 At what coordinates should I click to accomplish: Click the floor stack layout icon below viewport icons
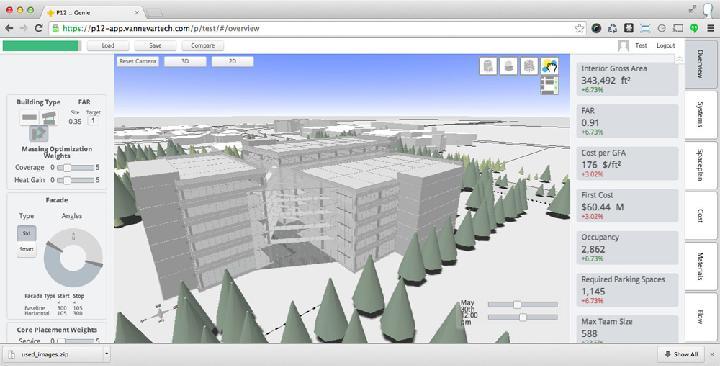coord(550,86)
